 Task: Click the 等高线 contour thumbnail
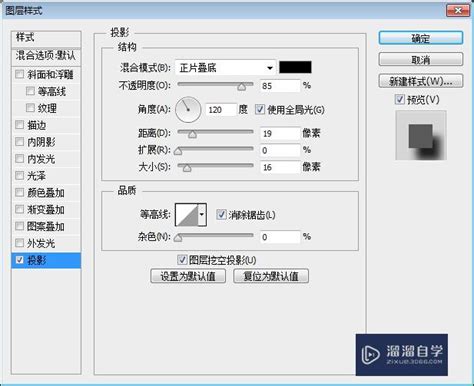coord(187,215)
